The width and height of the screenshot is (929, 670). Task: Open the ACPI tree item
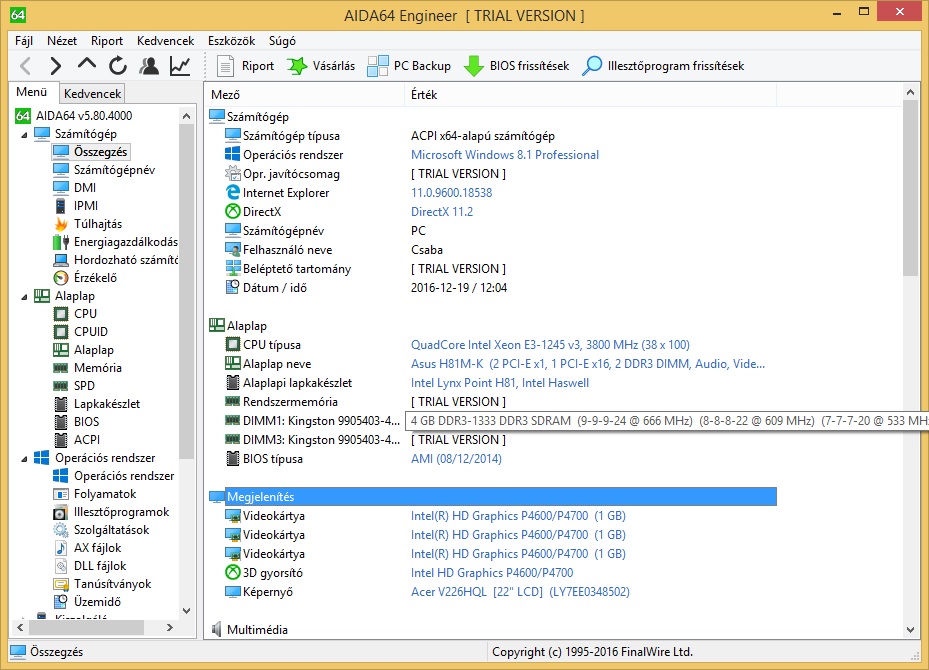[87, 440]
